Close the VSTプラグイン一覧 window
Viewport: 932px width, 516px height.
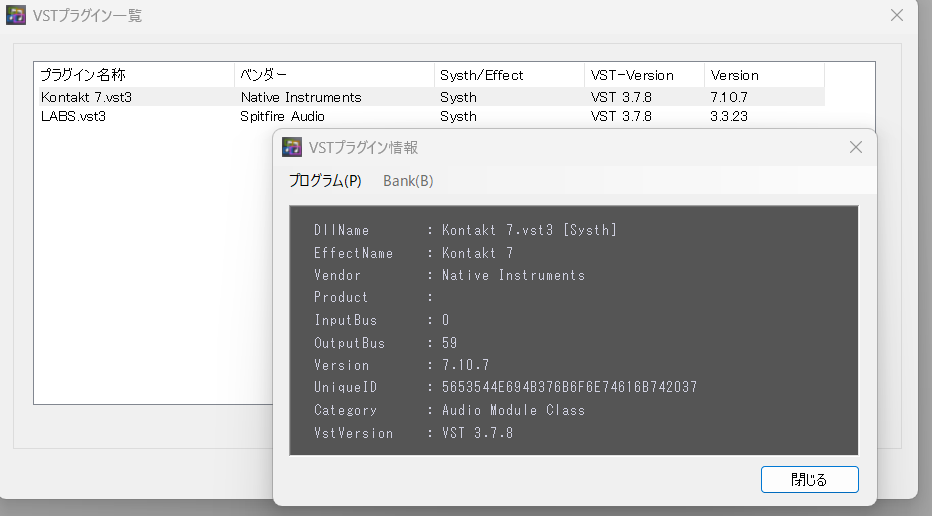tap(897, 15)
